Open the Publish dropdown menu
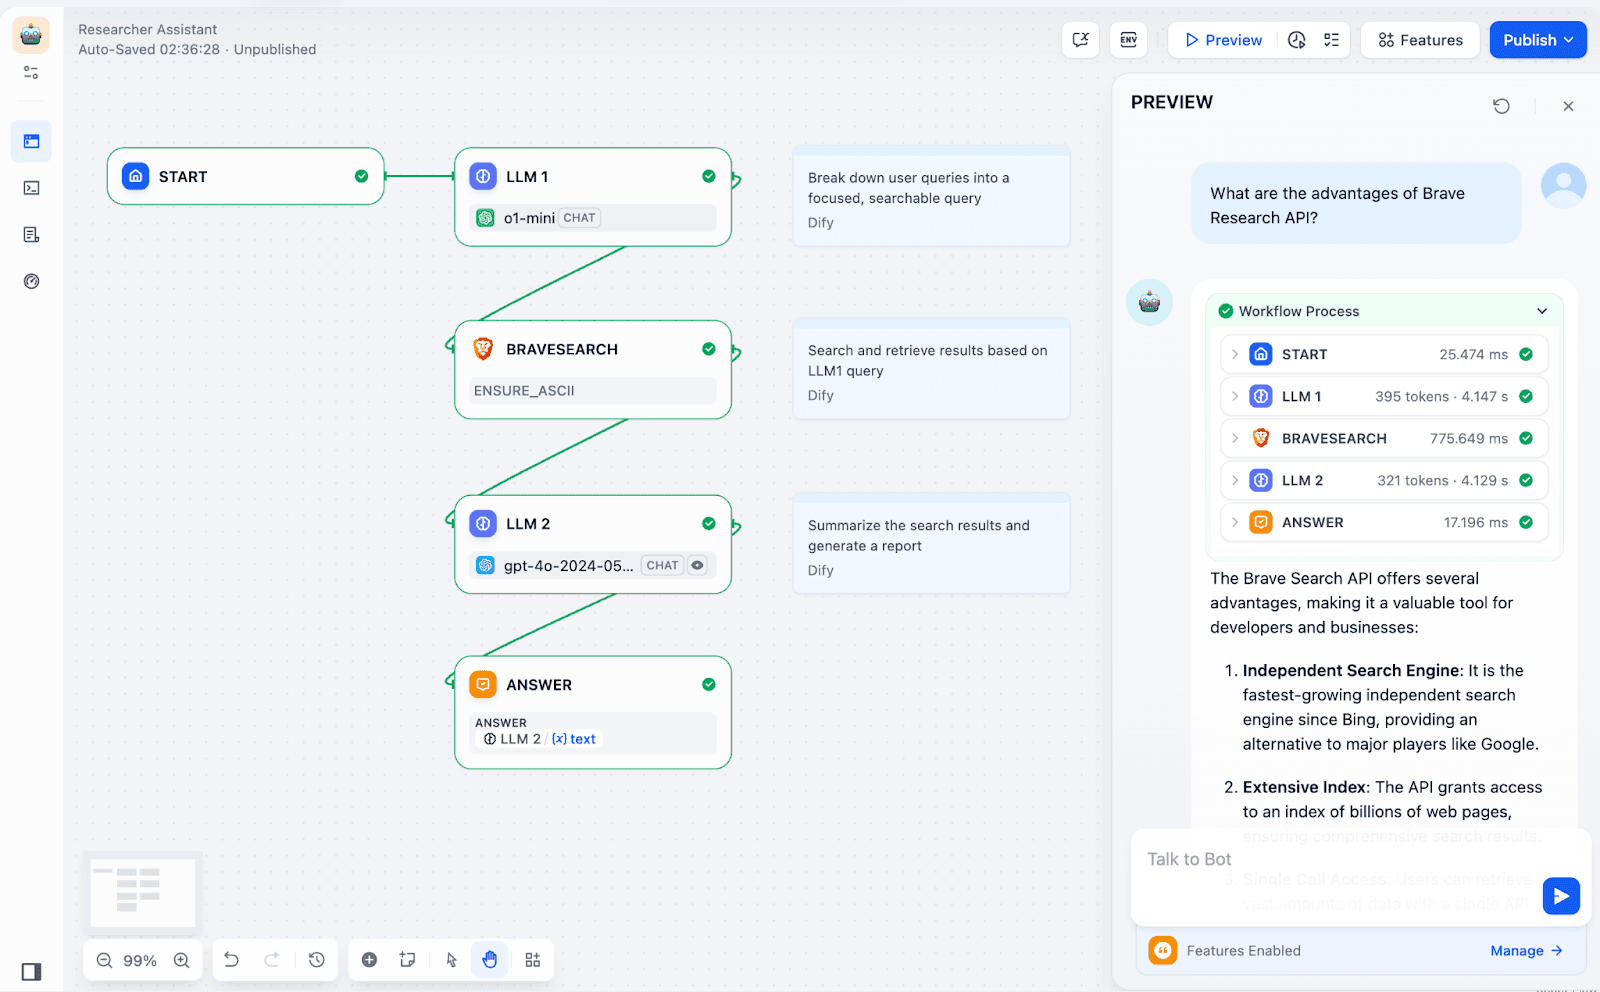The width and height of the screenshot is (1600, 992). pos(1537,40)
